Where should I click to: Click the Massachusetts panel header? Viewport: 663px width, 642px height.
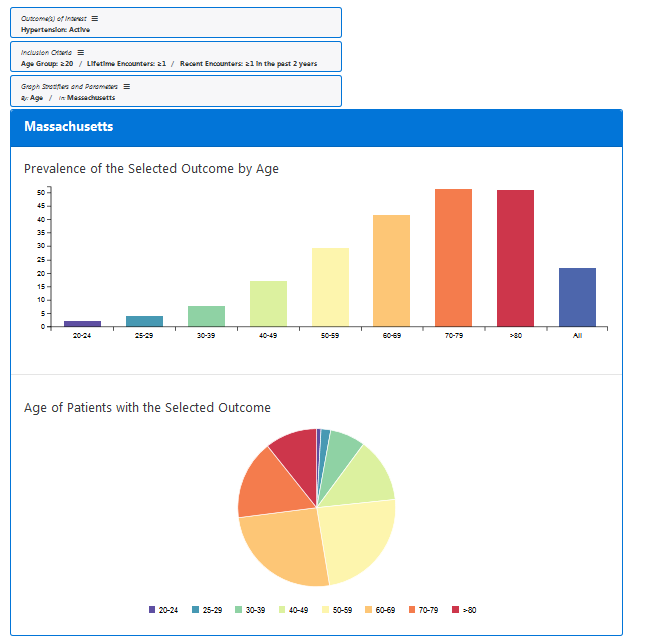(316, 128)
